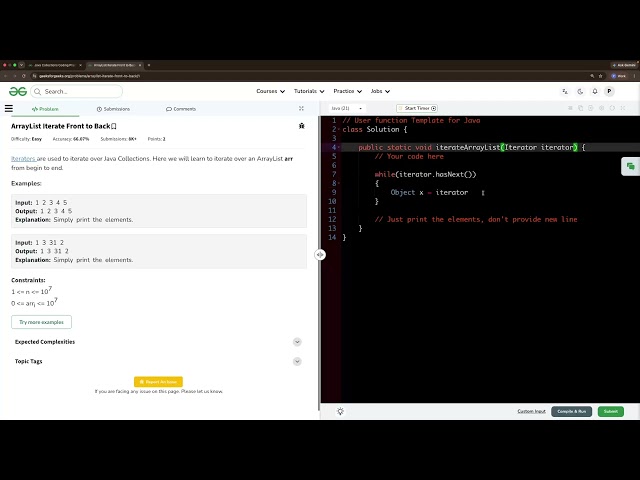Image resolution: width=640 pixels, height=480 pixels.
Task: Open the GeeksforGeeks home logo
Action: (18, 91)
